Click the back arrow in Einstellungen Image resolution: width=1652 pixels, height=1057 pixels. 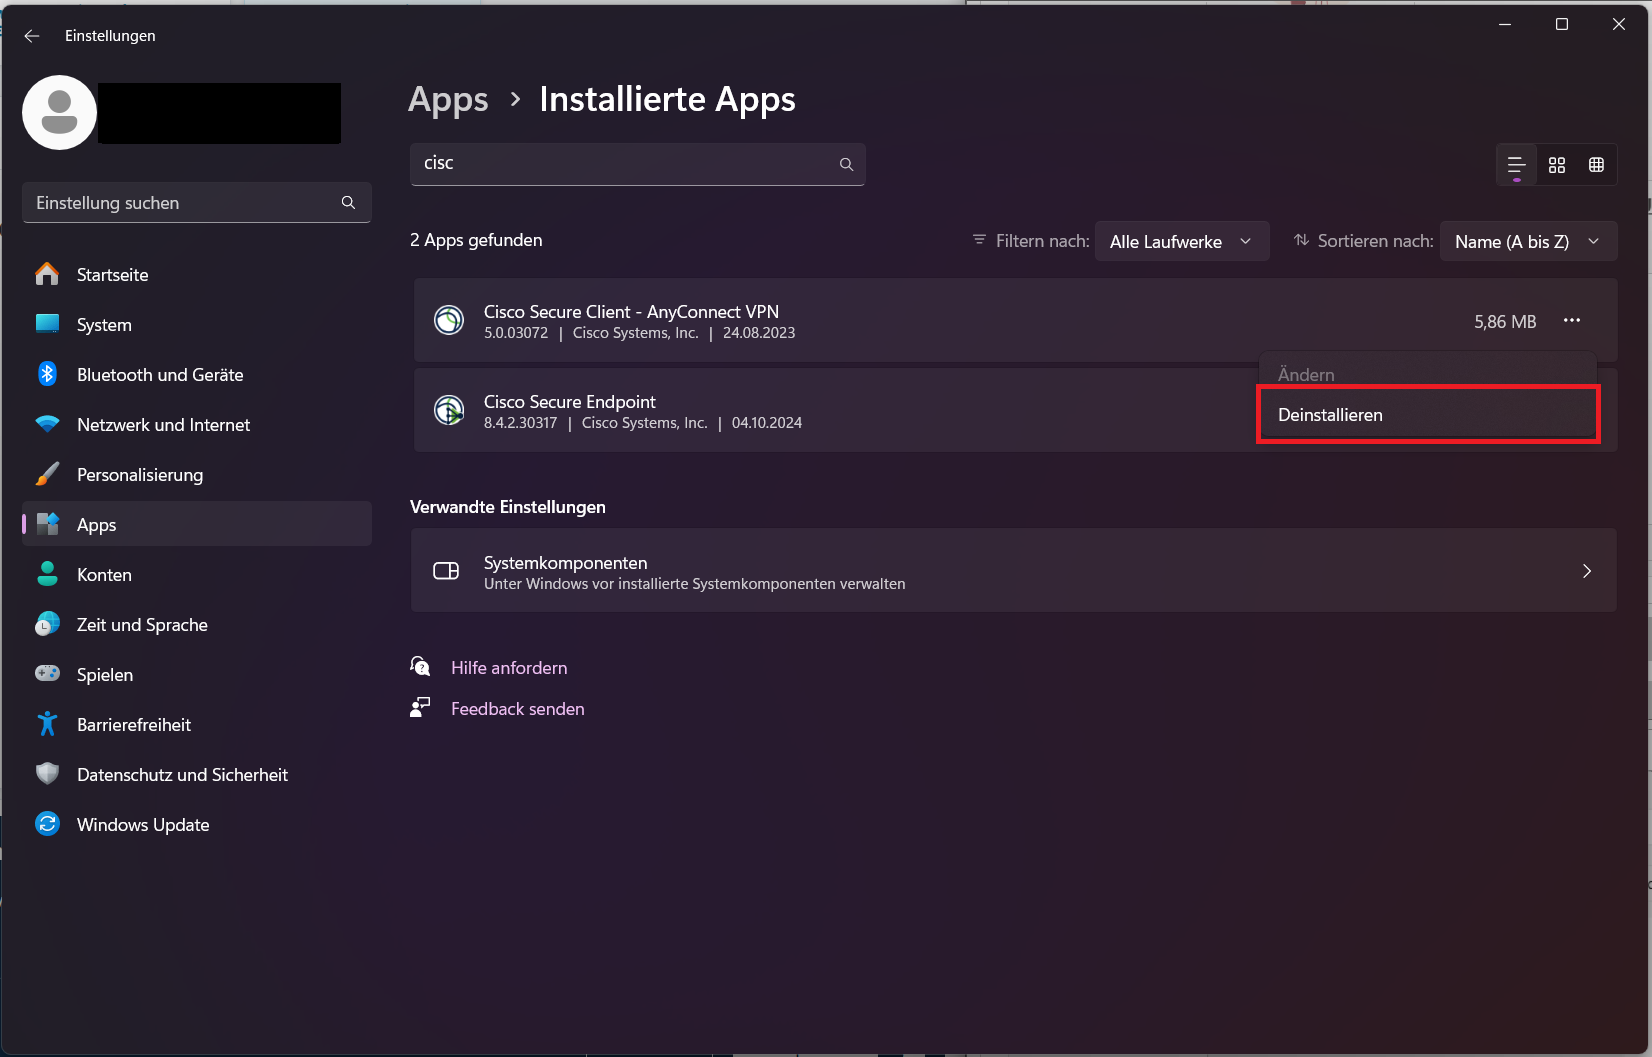[x=32, y=36]
